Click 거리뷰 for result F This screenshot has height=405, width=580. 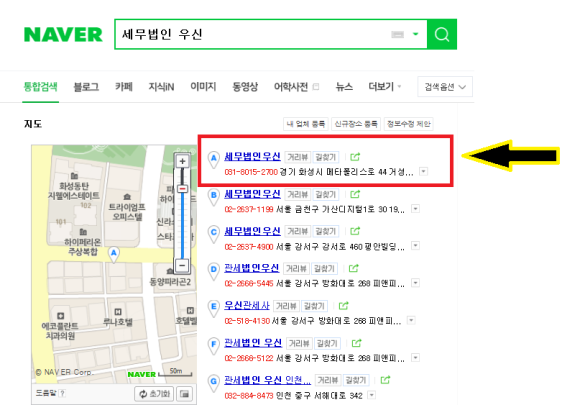(300, 343)
